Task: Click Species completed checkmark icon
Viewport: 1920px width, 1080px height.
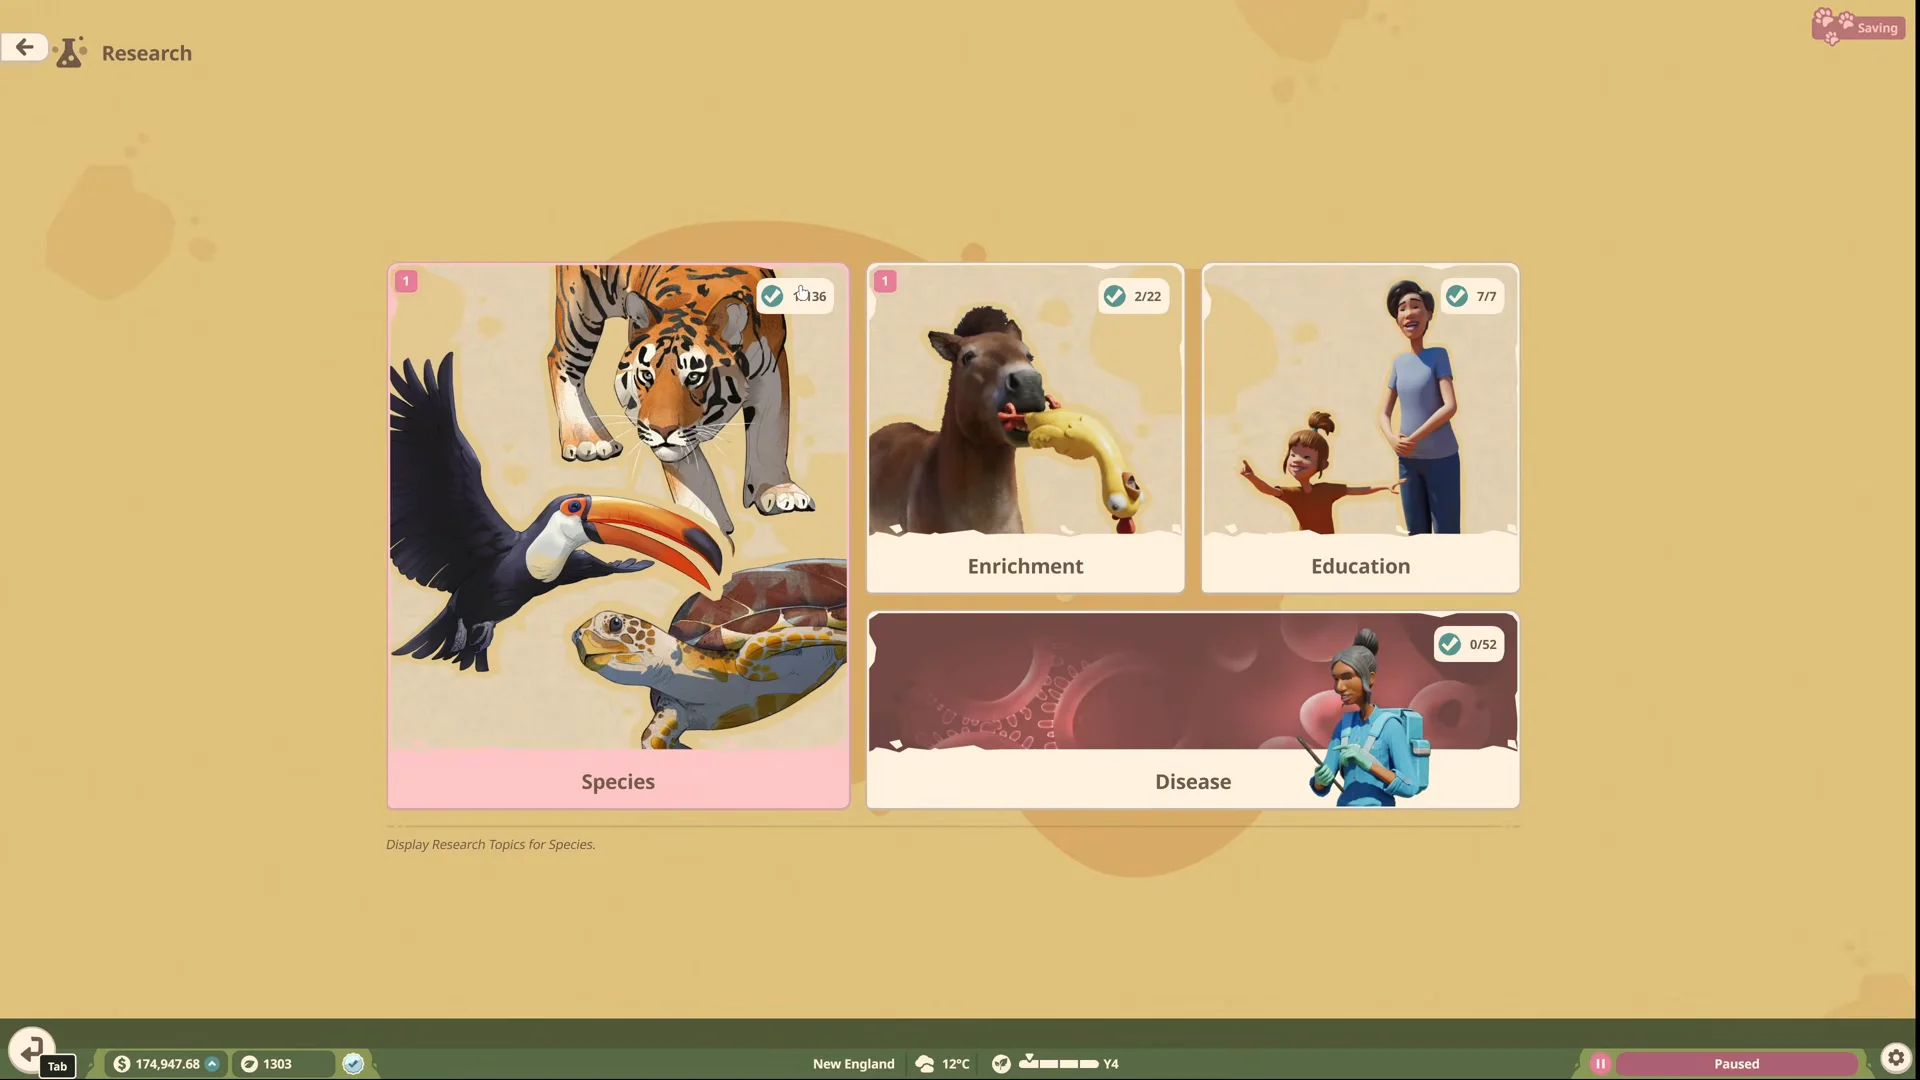Action: 772,296
